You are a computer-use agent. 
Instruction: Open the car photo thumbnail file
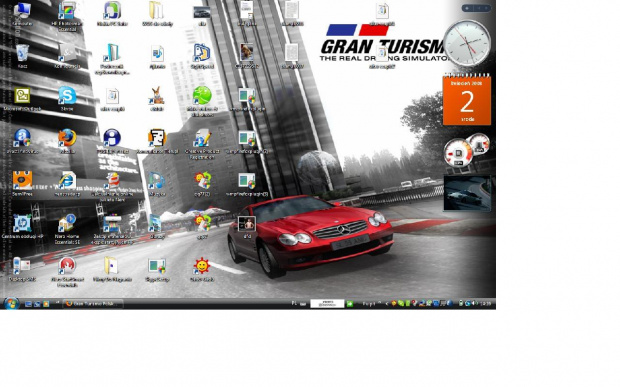[x=202, y=13]
